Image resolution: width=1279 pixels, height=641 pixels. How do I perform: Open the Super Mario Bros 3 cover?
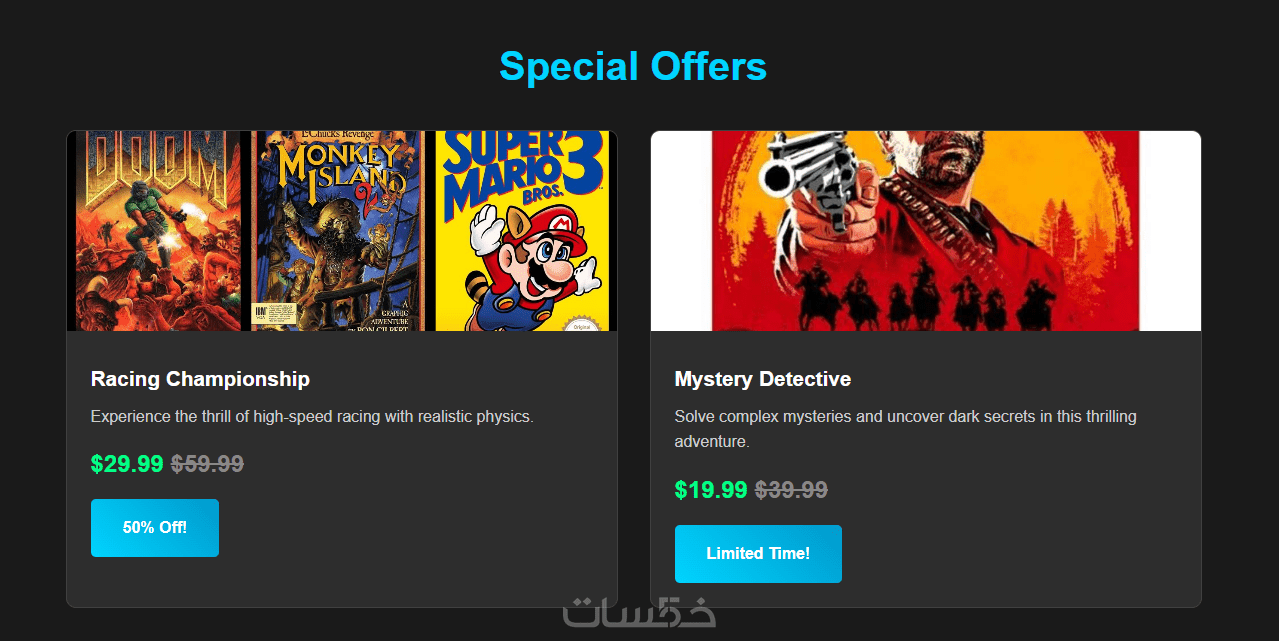tap(522, 230)
